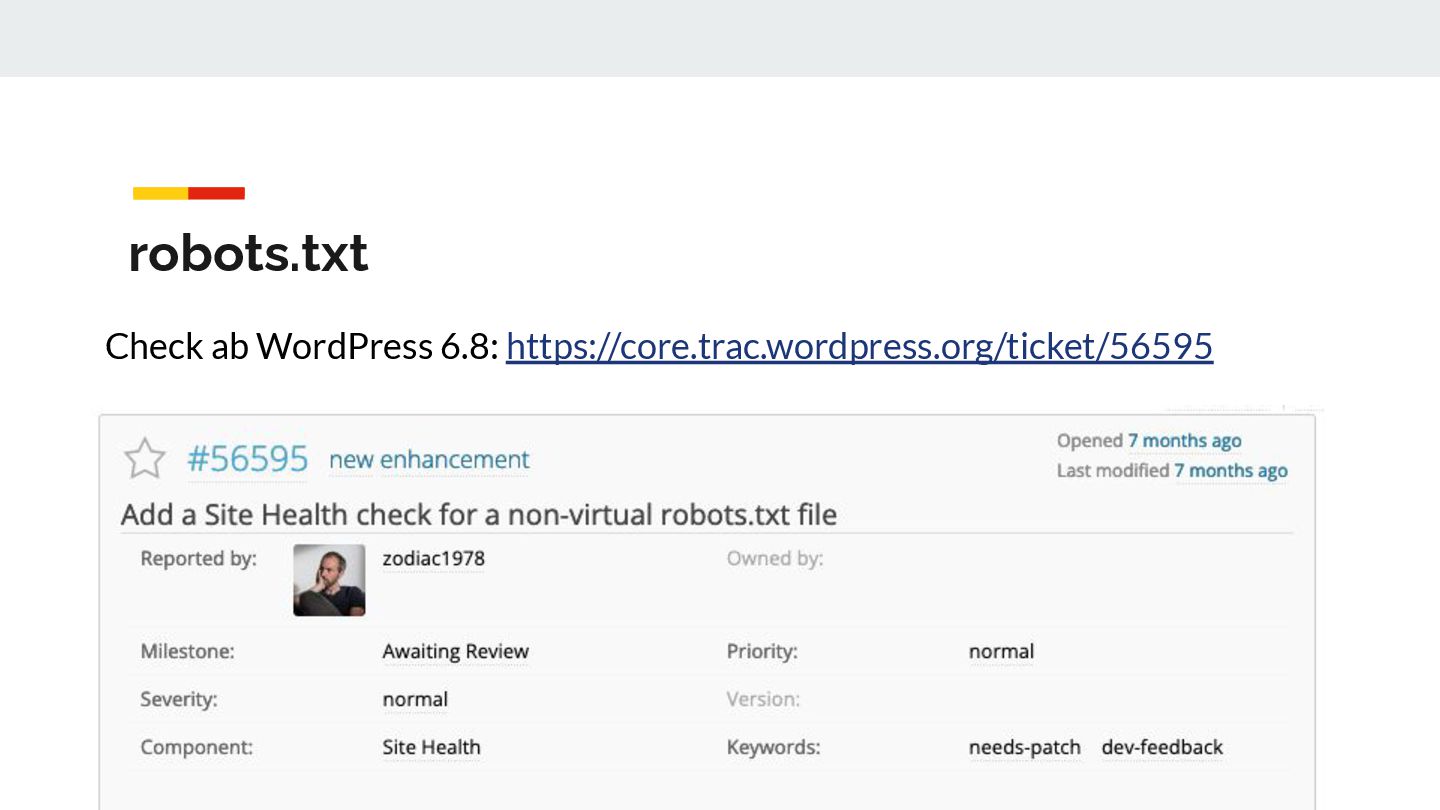Click the Opened '7 months ago' timestamp
1440x810 pixels.
[1184, 441]
